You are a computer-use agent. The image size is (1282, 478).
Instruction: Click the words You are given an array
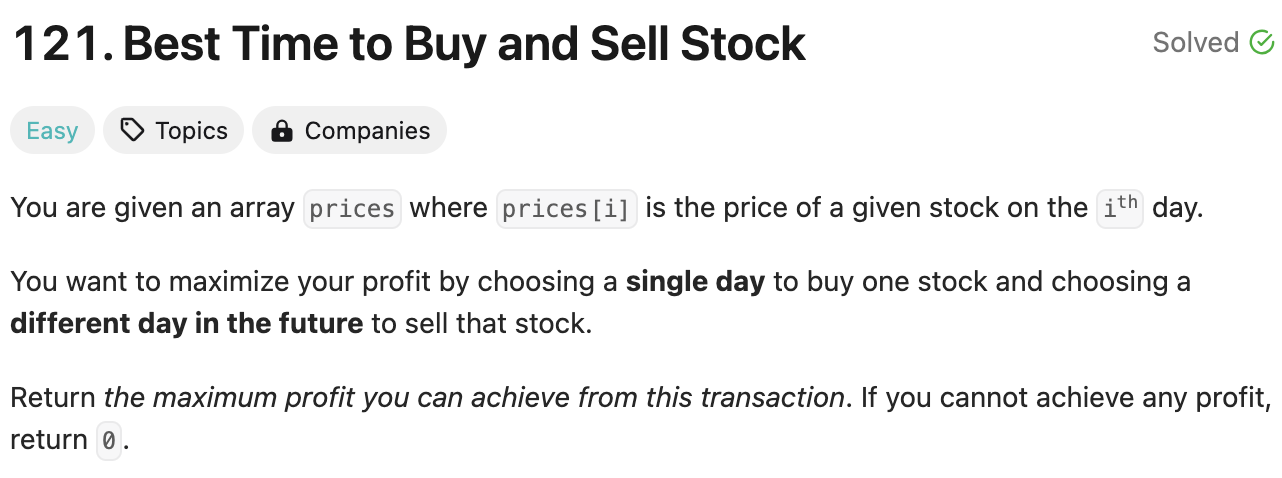tap(152, 208)
